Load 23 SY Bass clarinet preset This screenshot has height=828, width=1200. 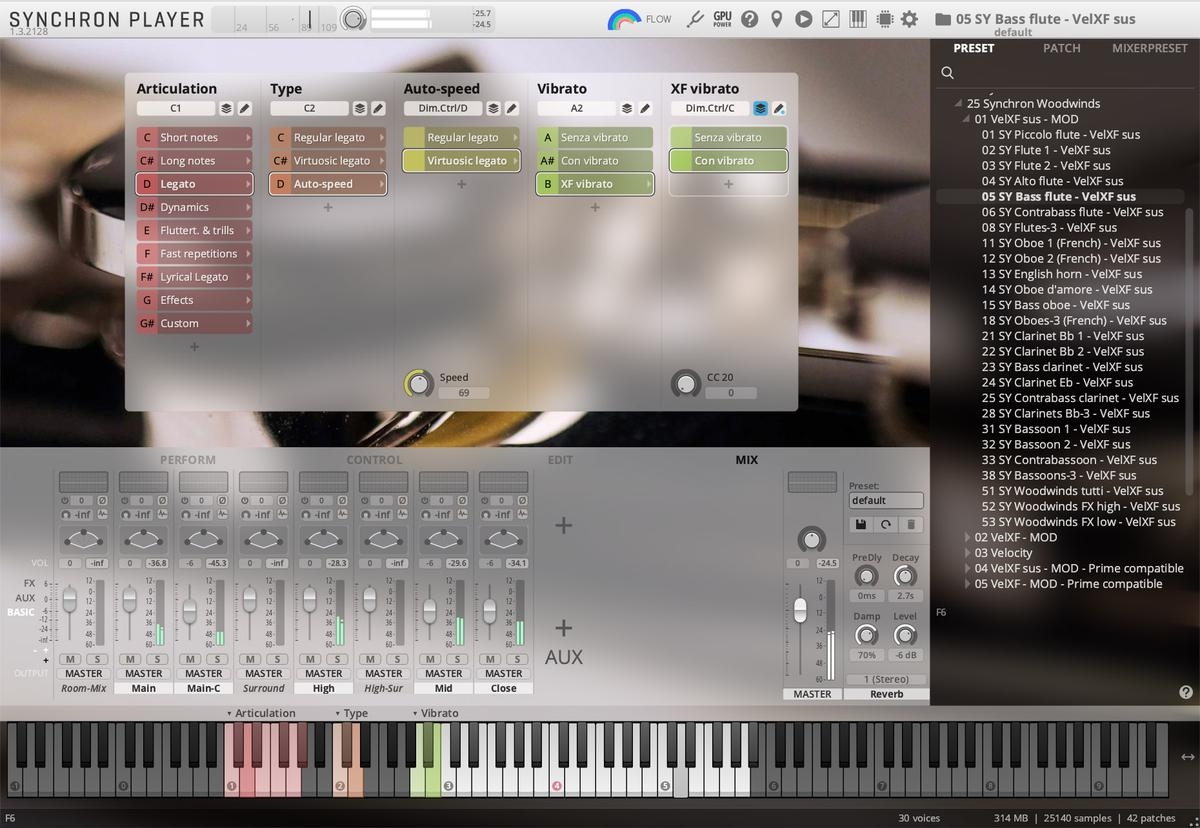click(1061, 367)
